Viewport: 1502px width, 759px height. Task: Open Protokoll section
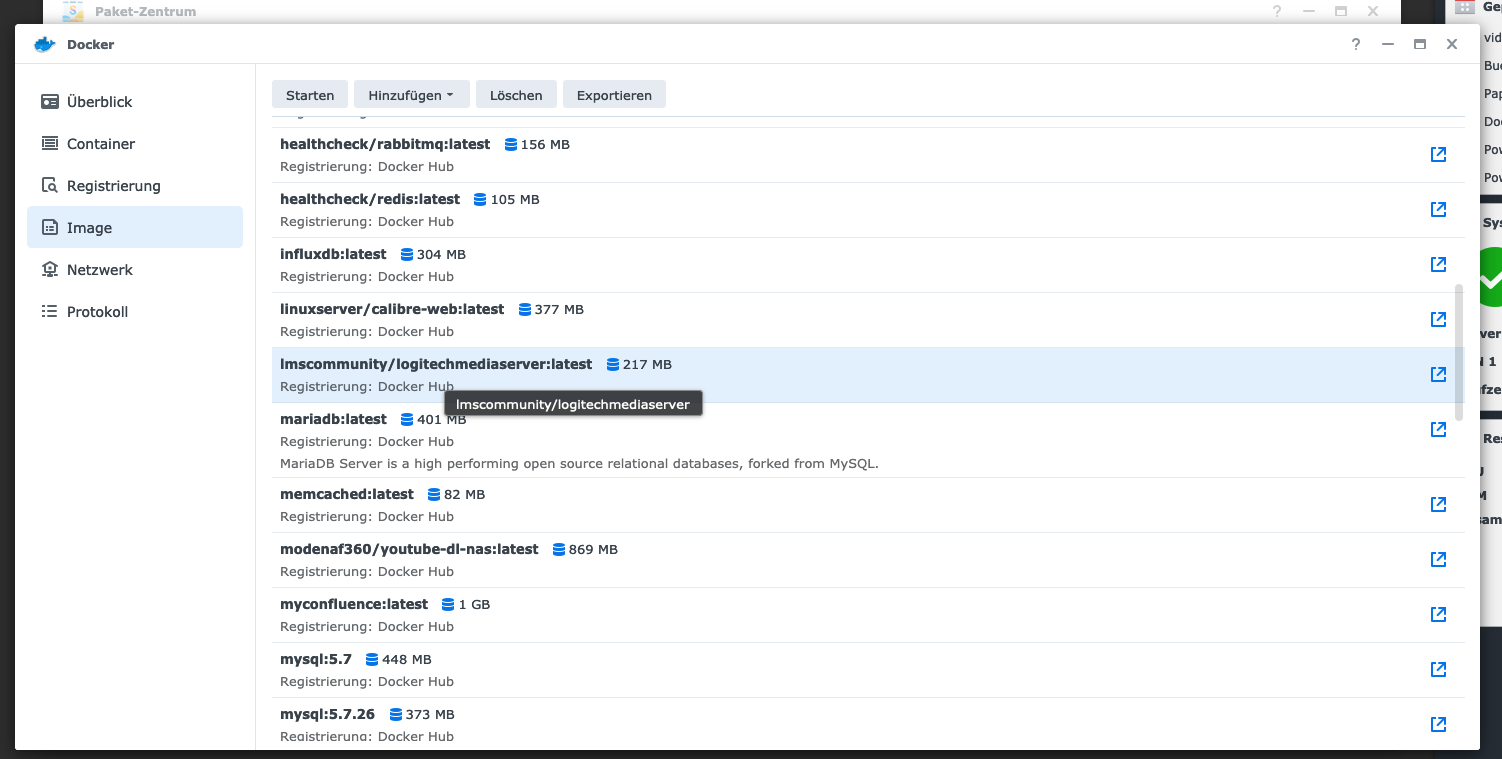135,312
